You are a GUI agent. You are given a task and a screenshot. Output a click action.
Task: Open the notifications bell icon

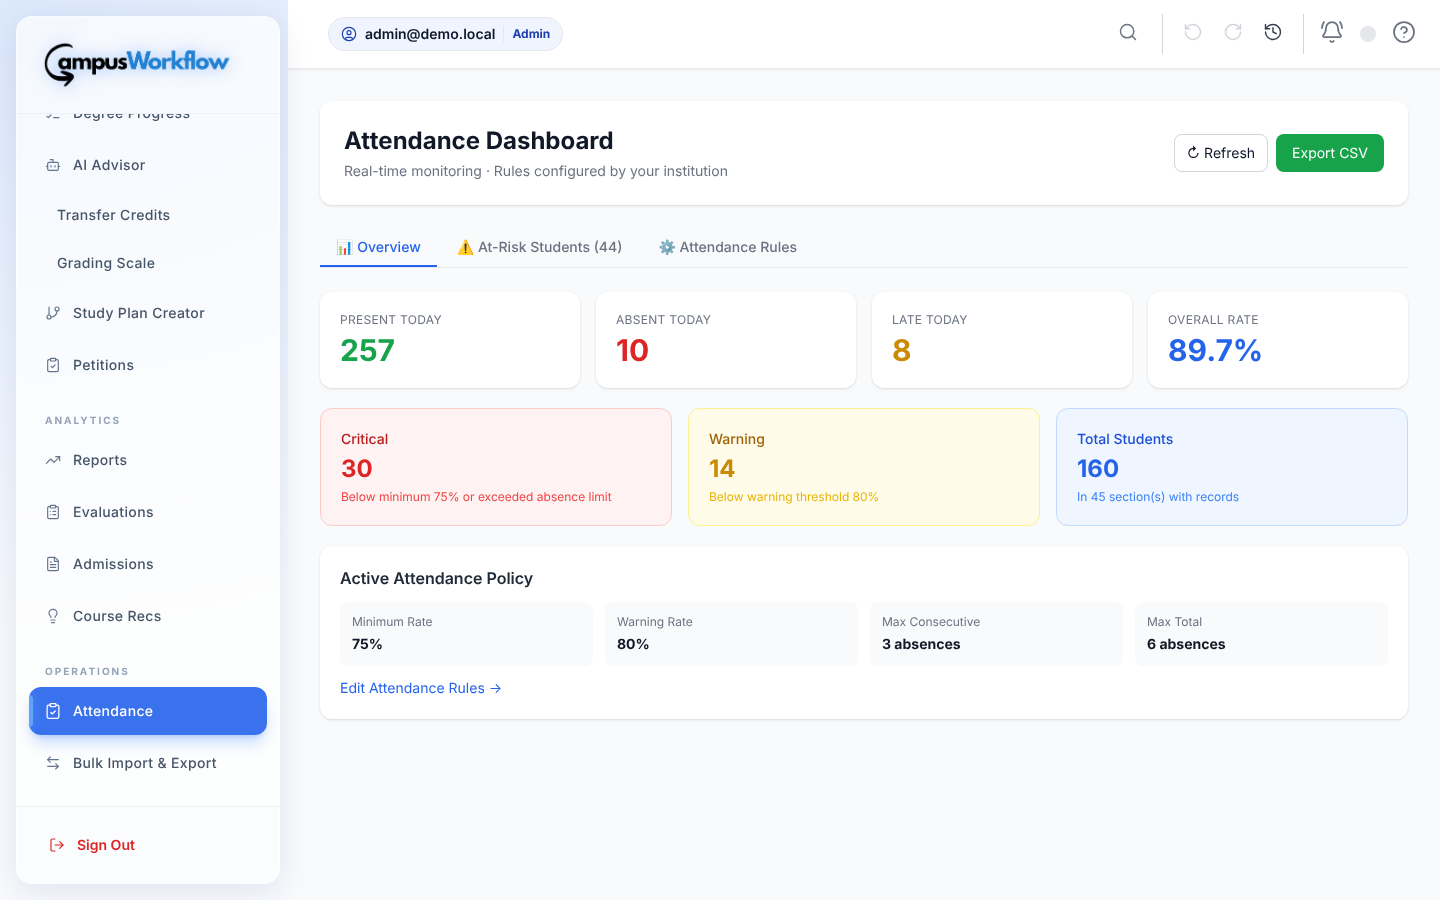(x=1332, y=32)
